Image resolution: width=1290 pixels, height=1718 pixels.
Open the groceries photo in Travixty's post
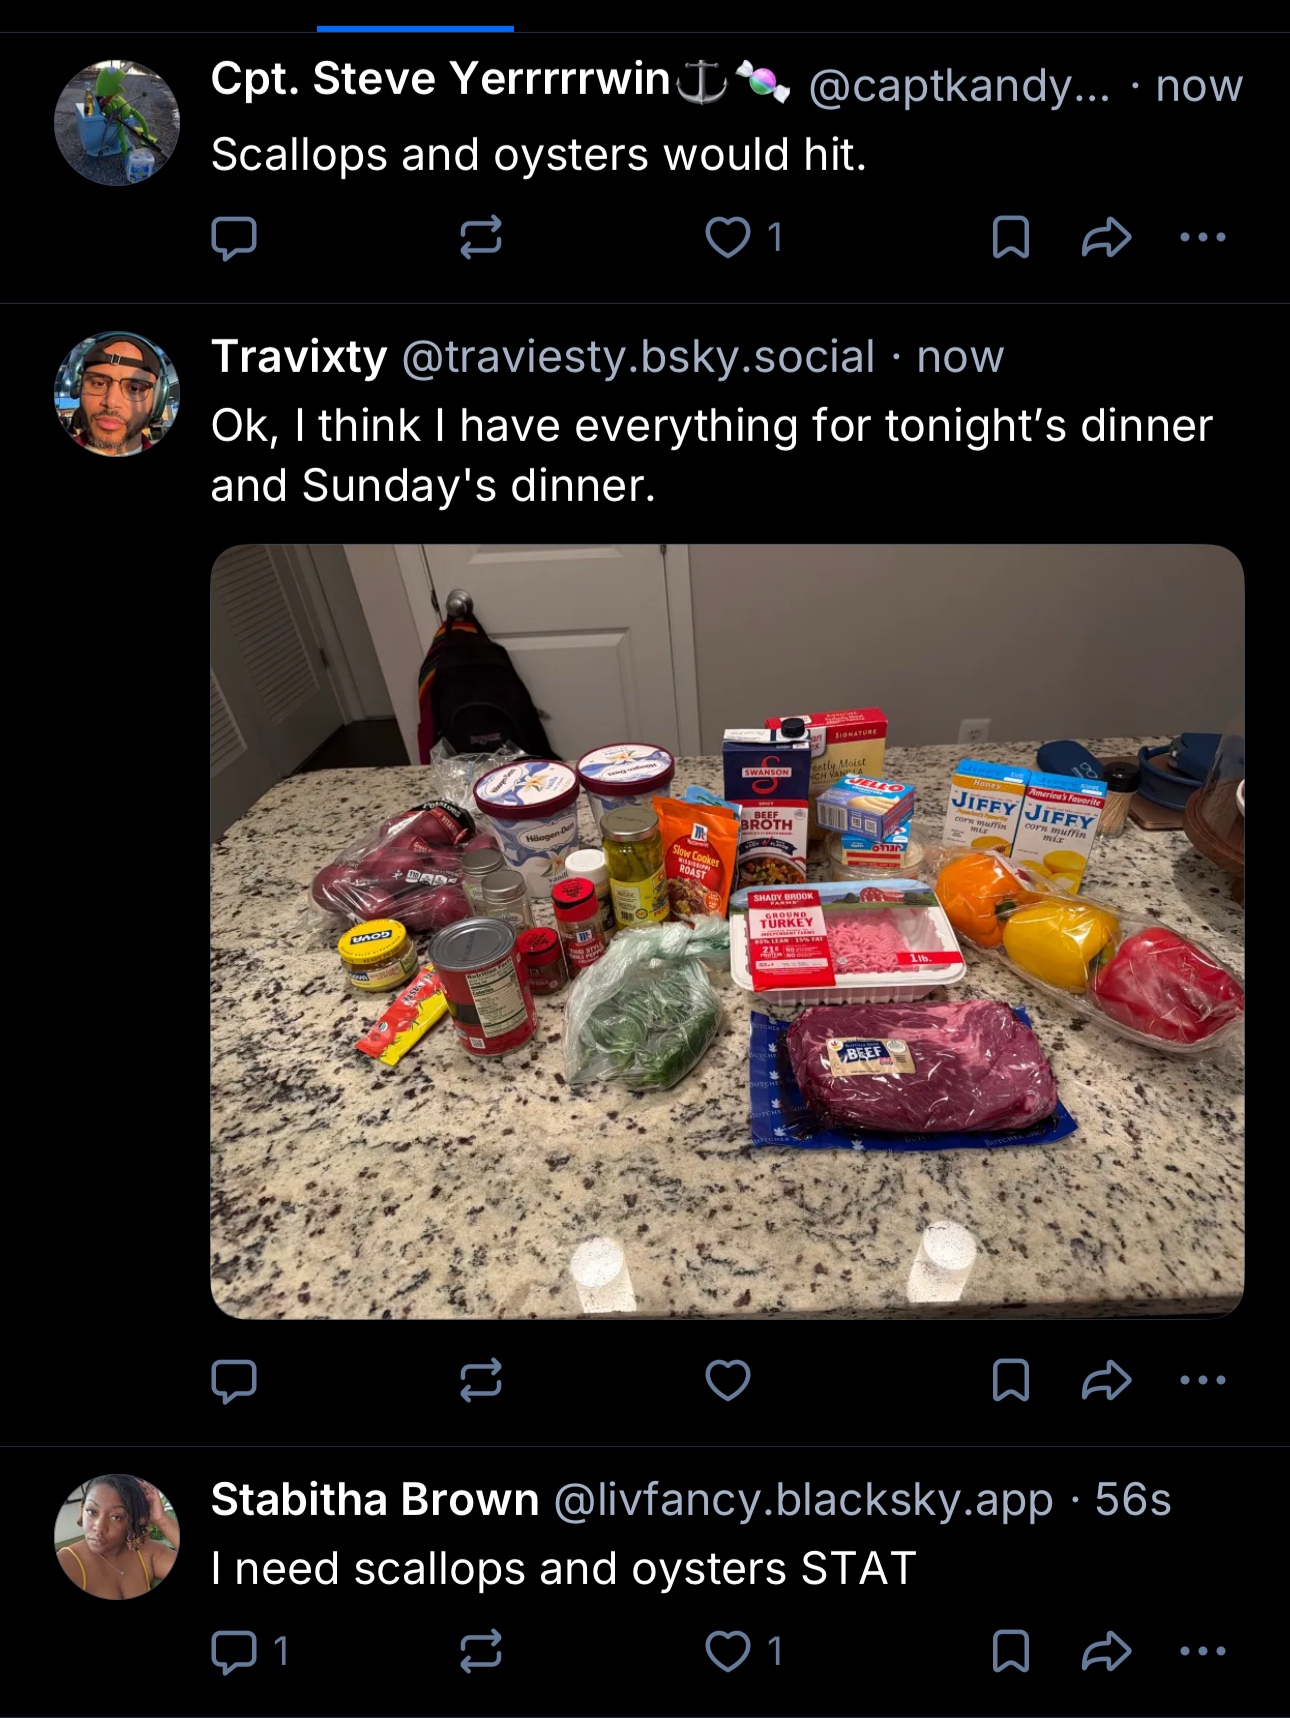727,931
